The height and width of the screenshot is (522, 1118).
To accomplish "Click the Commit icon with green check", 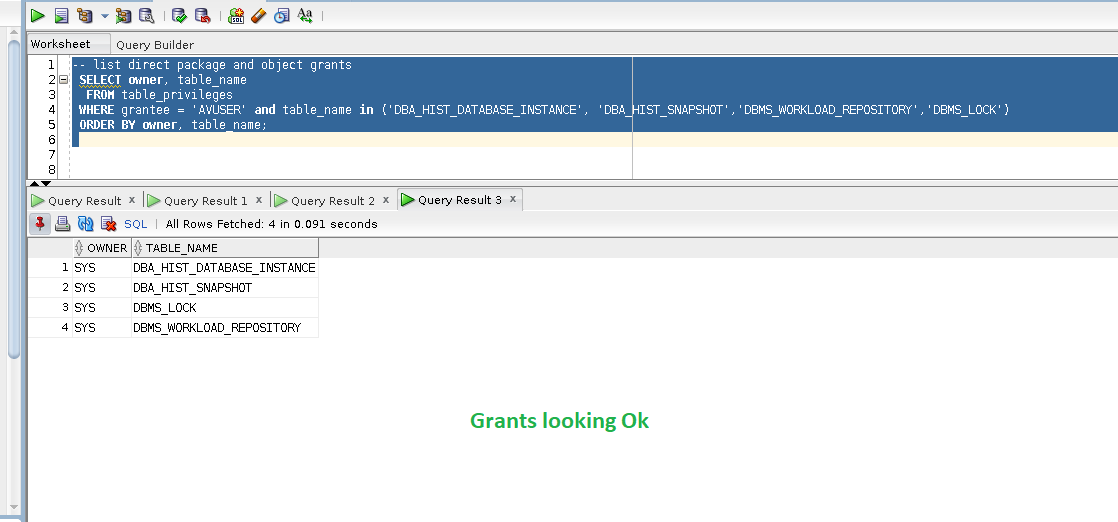I will point(180,15).
